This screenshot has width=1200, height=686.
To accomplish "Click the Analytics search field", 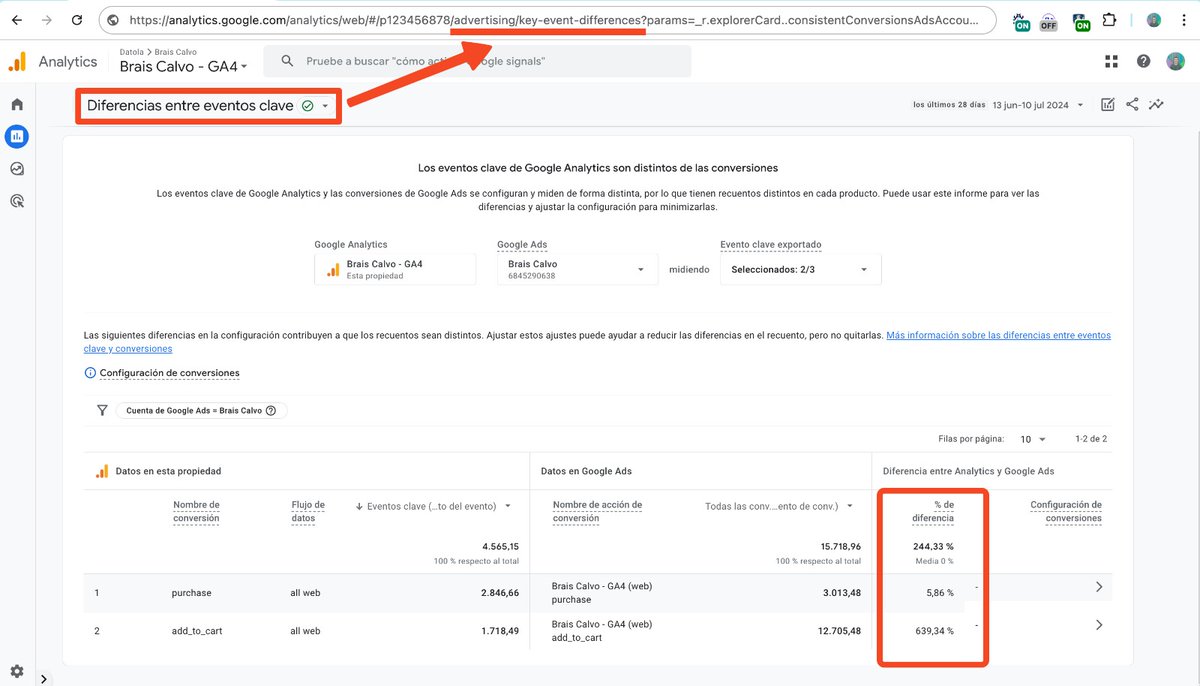I will pyautogui.click(x=477, y=61).
